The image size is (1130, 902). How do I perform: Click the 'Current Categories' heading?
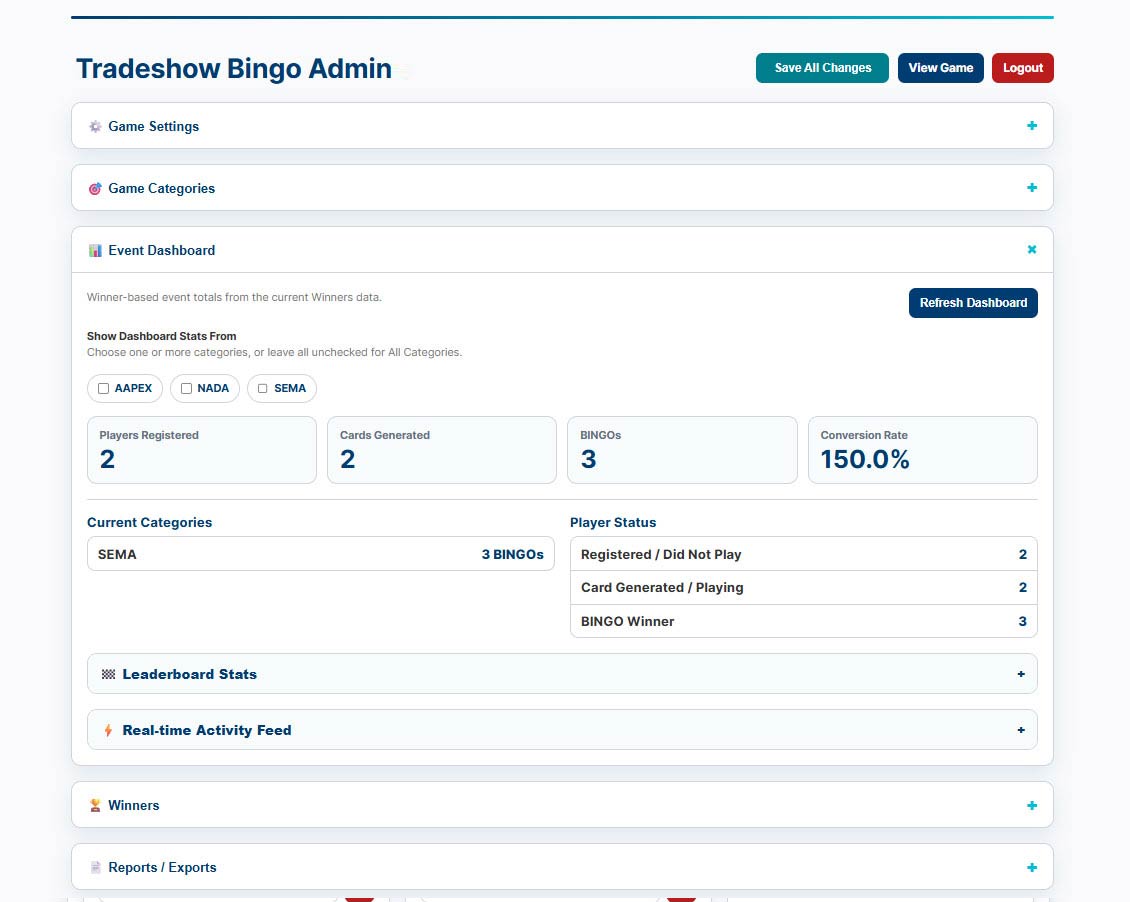click(149, 522)
